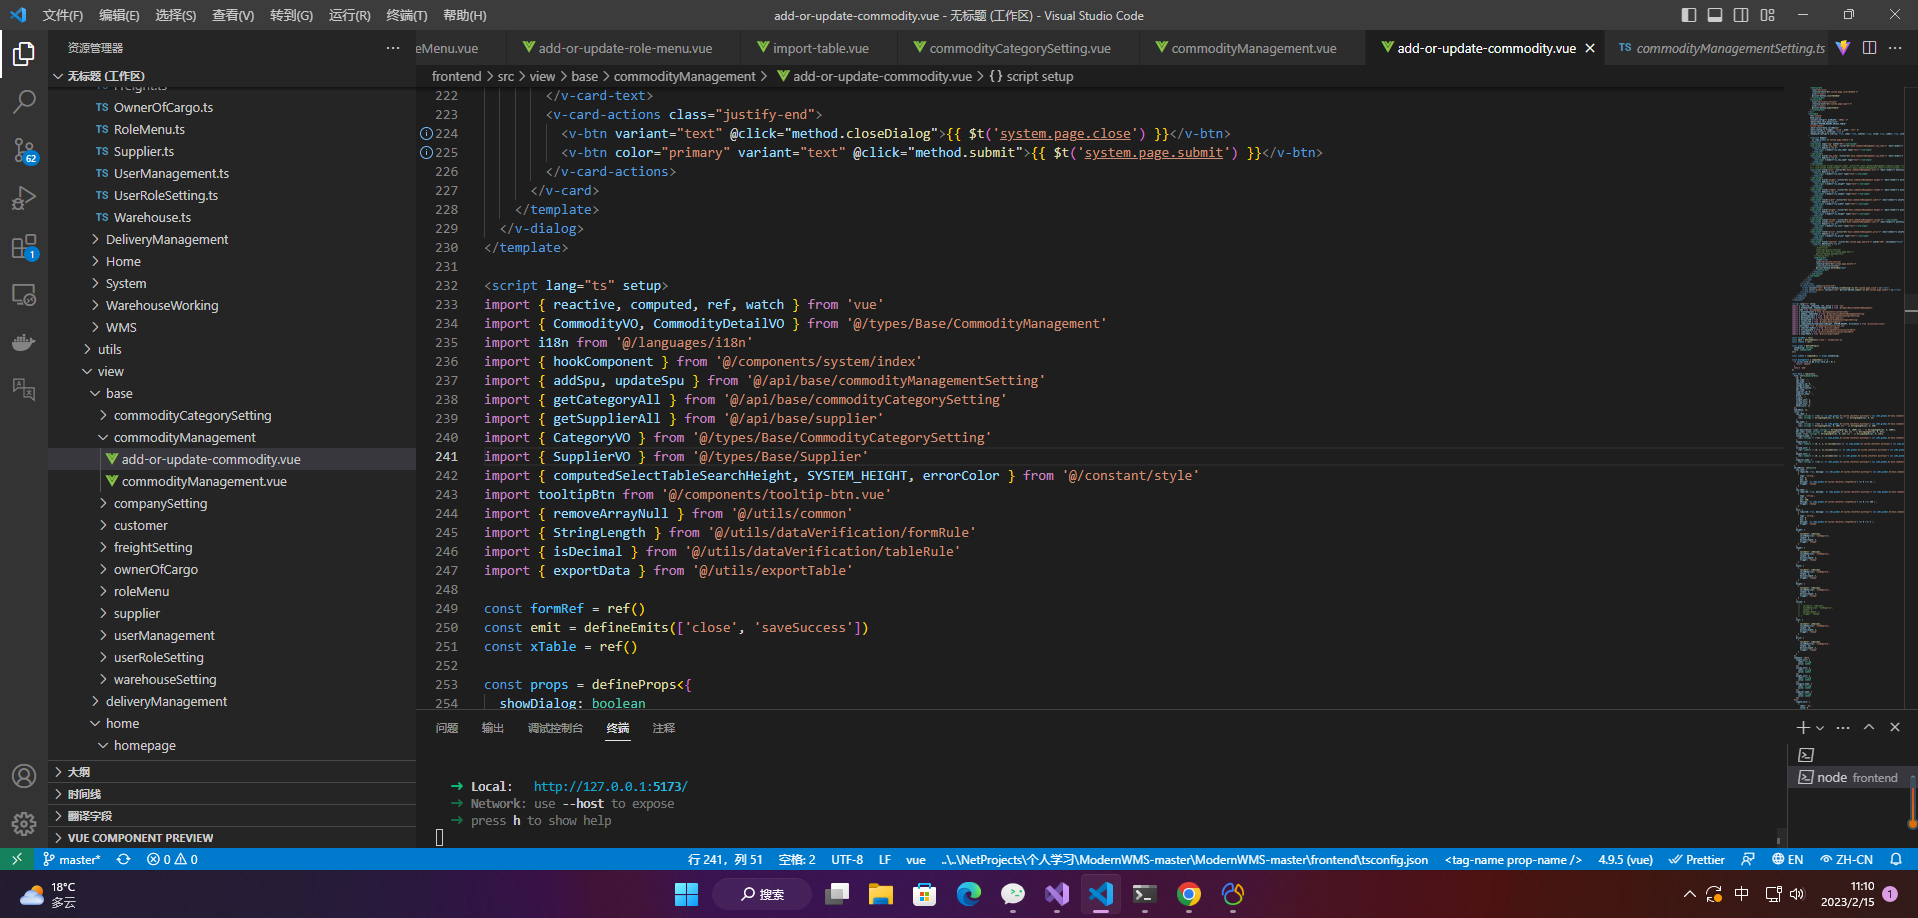Close the add-or-update-commodity.vue tab
Image resolution: width=1918 pixels, height=918 pixels.
point(1590,48)
